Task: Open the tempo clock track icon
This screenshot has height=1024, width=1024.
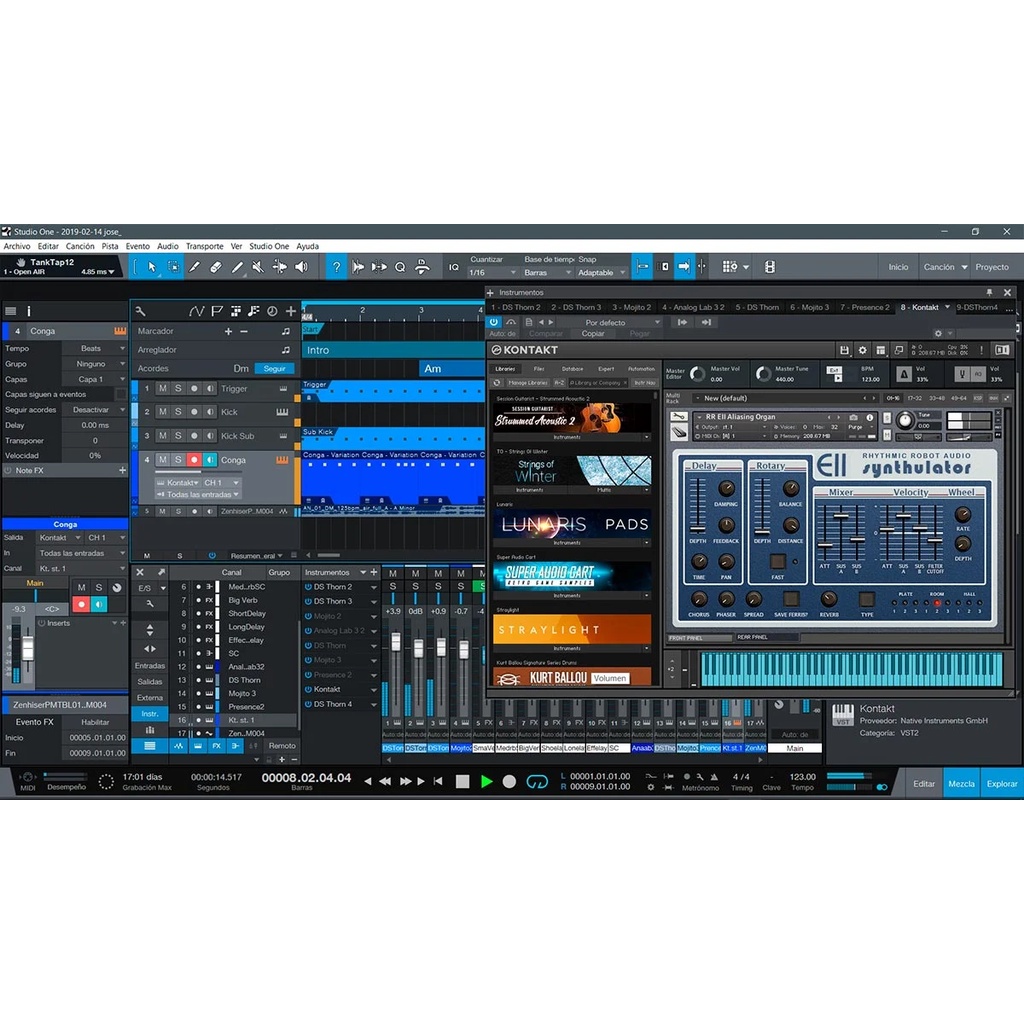Action: coord(272,312)
